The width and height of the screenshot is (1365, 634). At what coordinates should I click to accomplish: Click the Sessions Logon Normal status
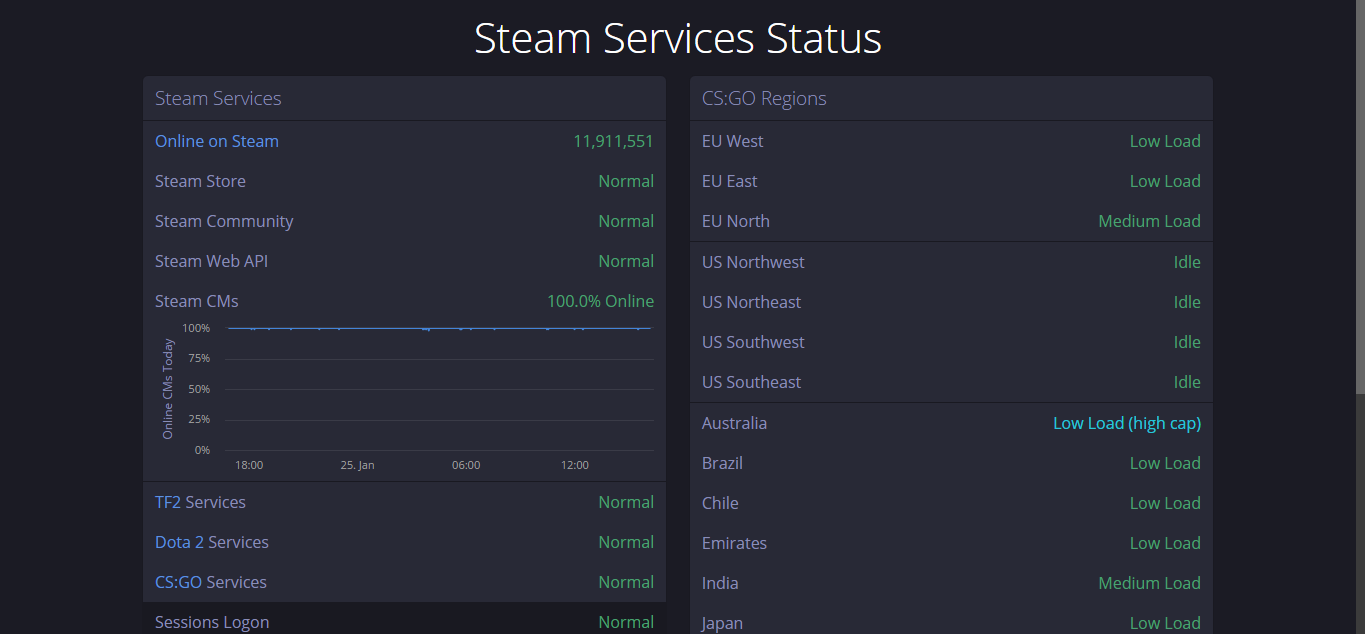[x=626, y=622]
